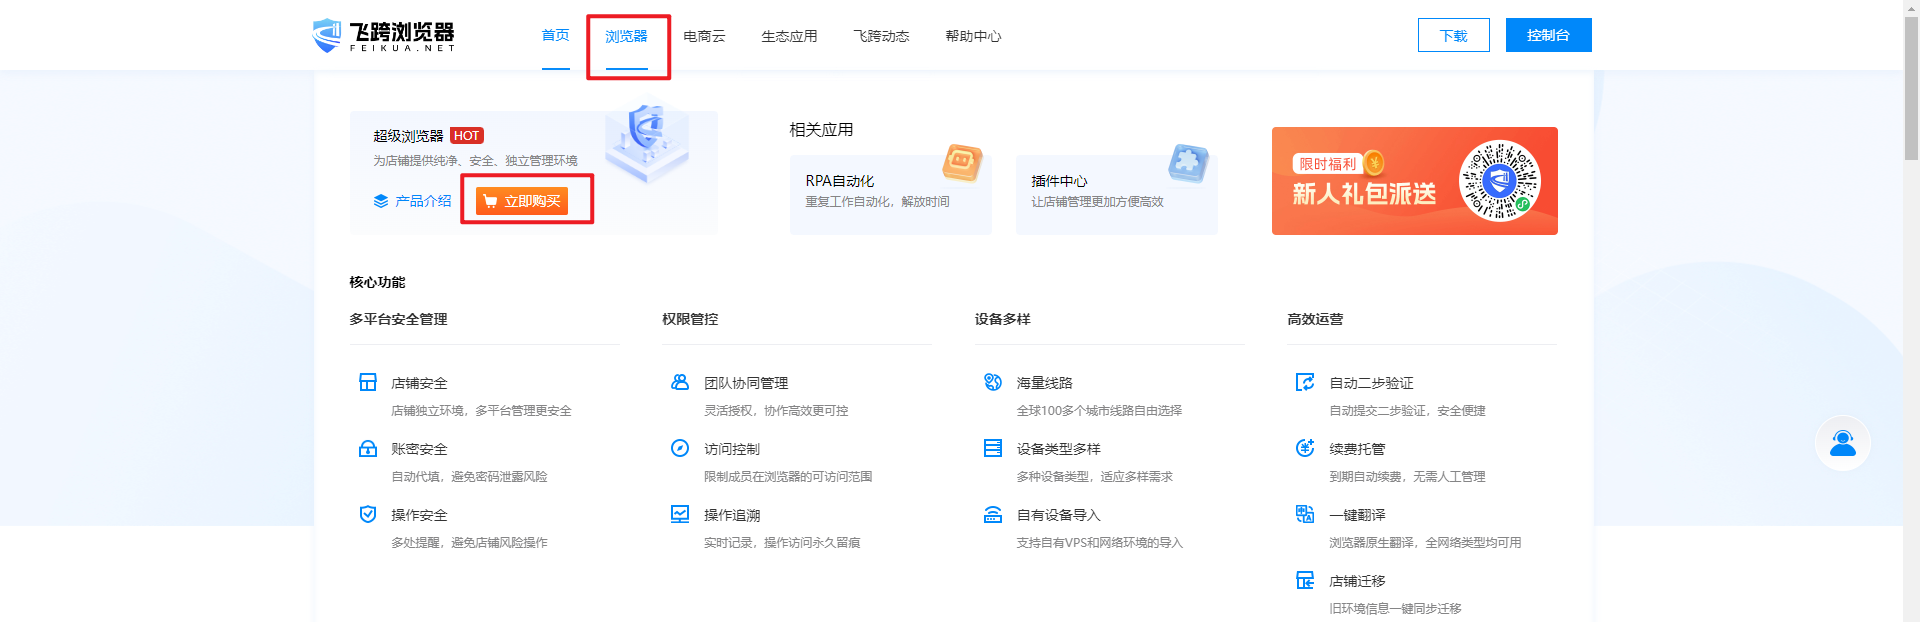Click the team collaboration management icon
This screenshot has height=622, width=1920.
[680, 382]
